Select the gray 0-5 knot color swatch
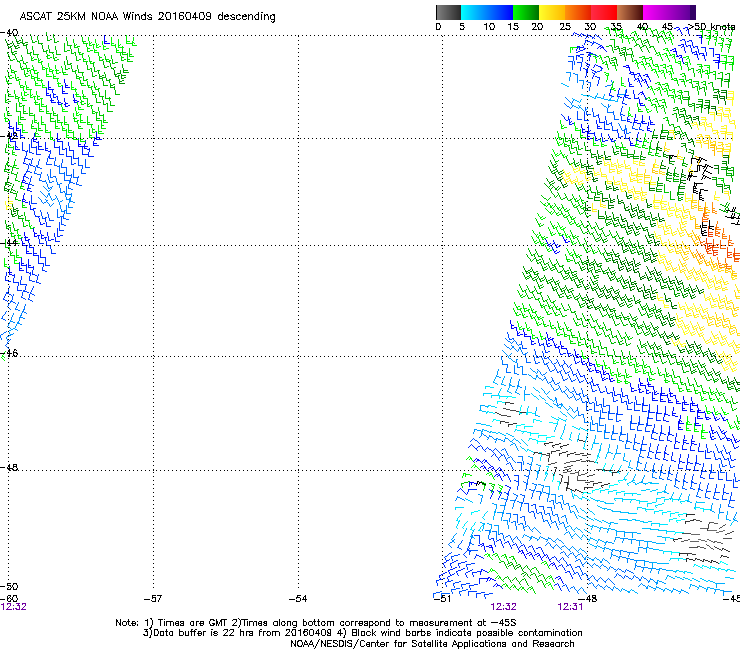 click(448, 12)
